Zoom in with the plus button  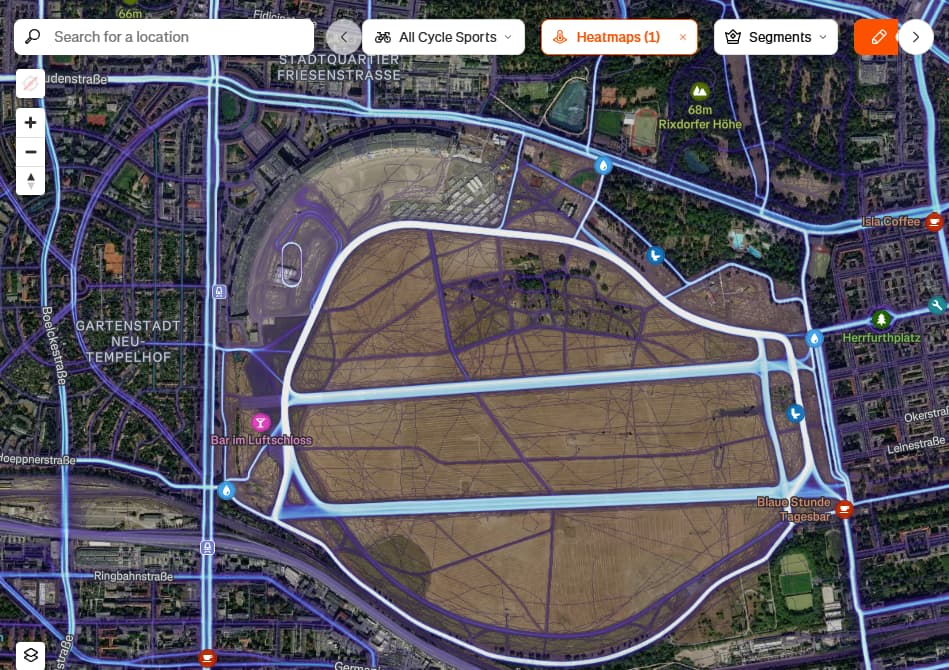click(30, 123)
